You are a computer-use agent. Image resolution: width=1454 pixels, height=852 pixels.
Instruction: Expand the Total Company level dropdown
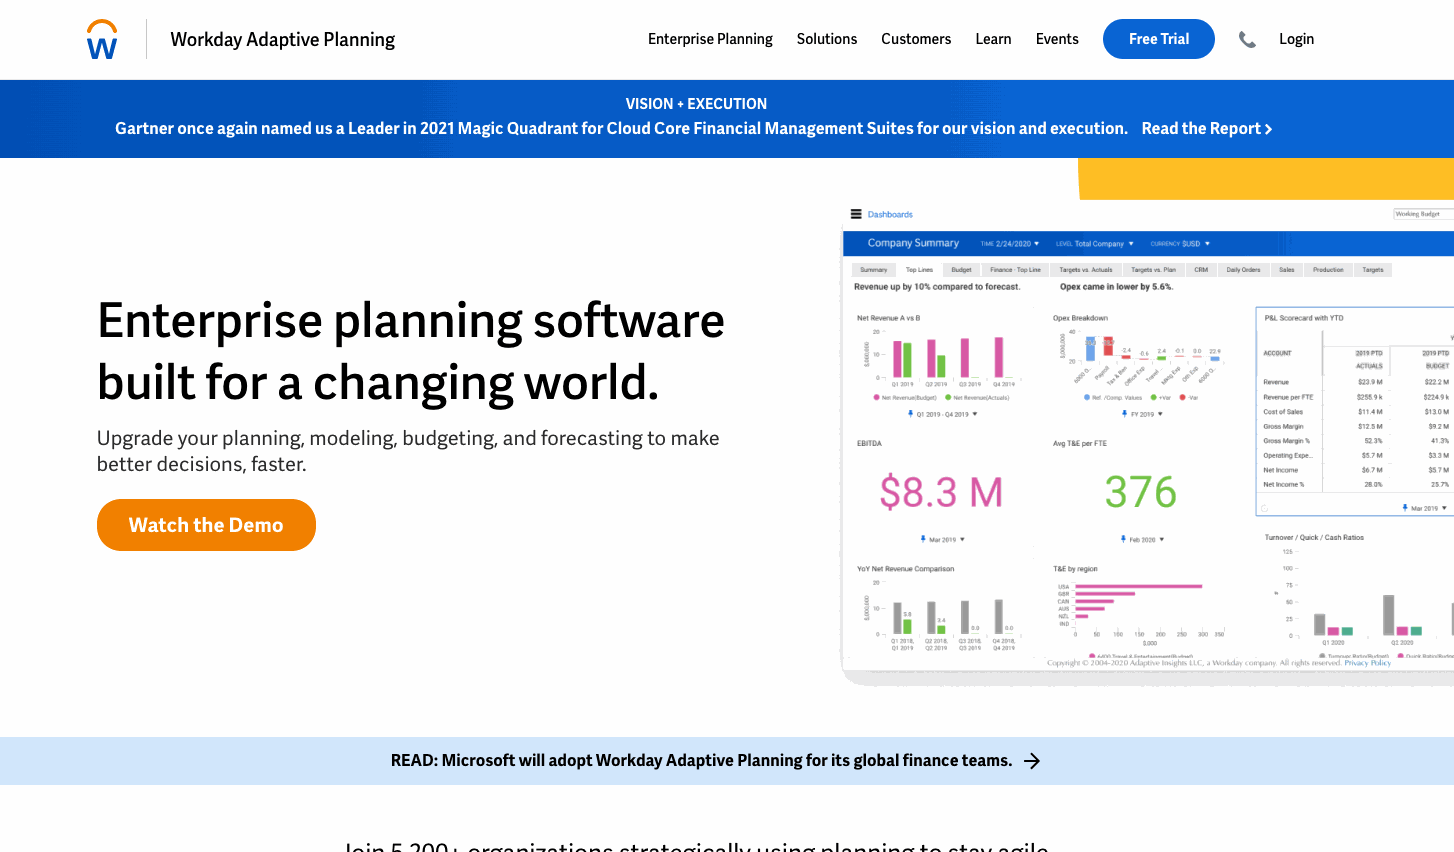1095,243
